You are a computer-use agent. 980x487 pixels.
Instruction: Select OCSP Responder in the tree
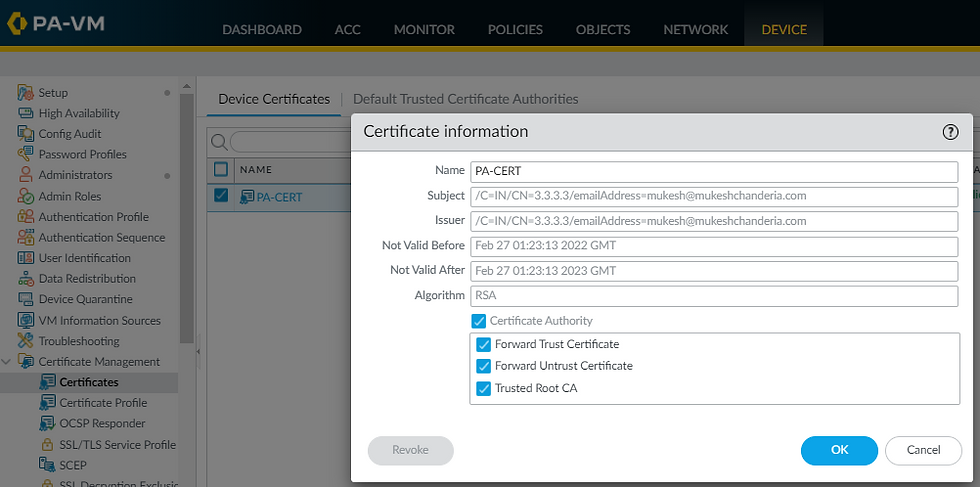pos(102,424)
